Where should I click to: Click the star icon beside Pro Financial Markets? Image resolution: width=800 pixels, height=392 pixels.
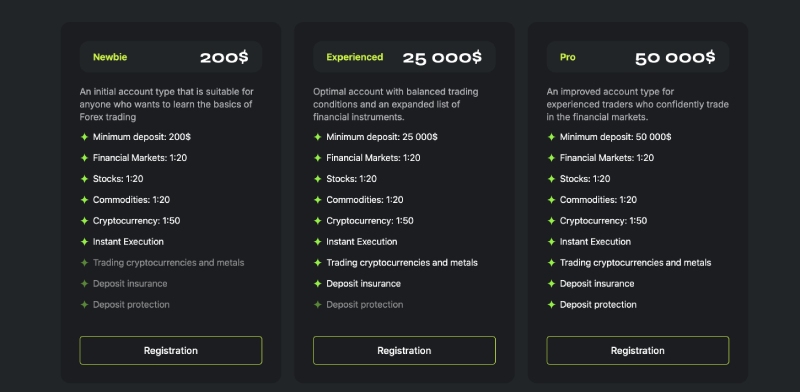click(x=552, y=158)
